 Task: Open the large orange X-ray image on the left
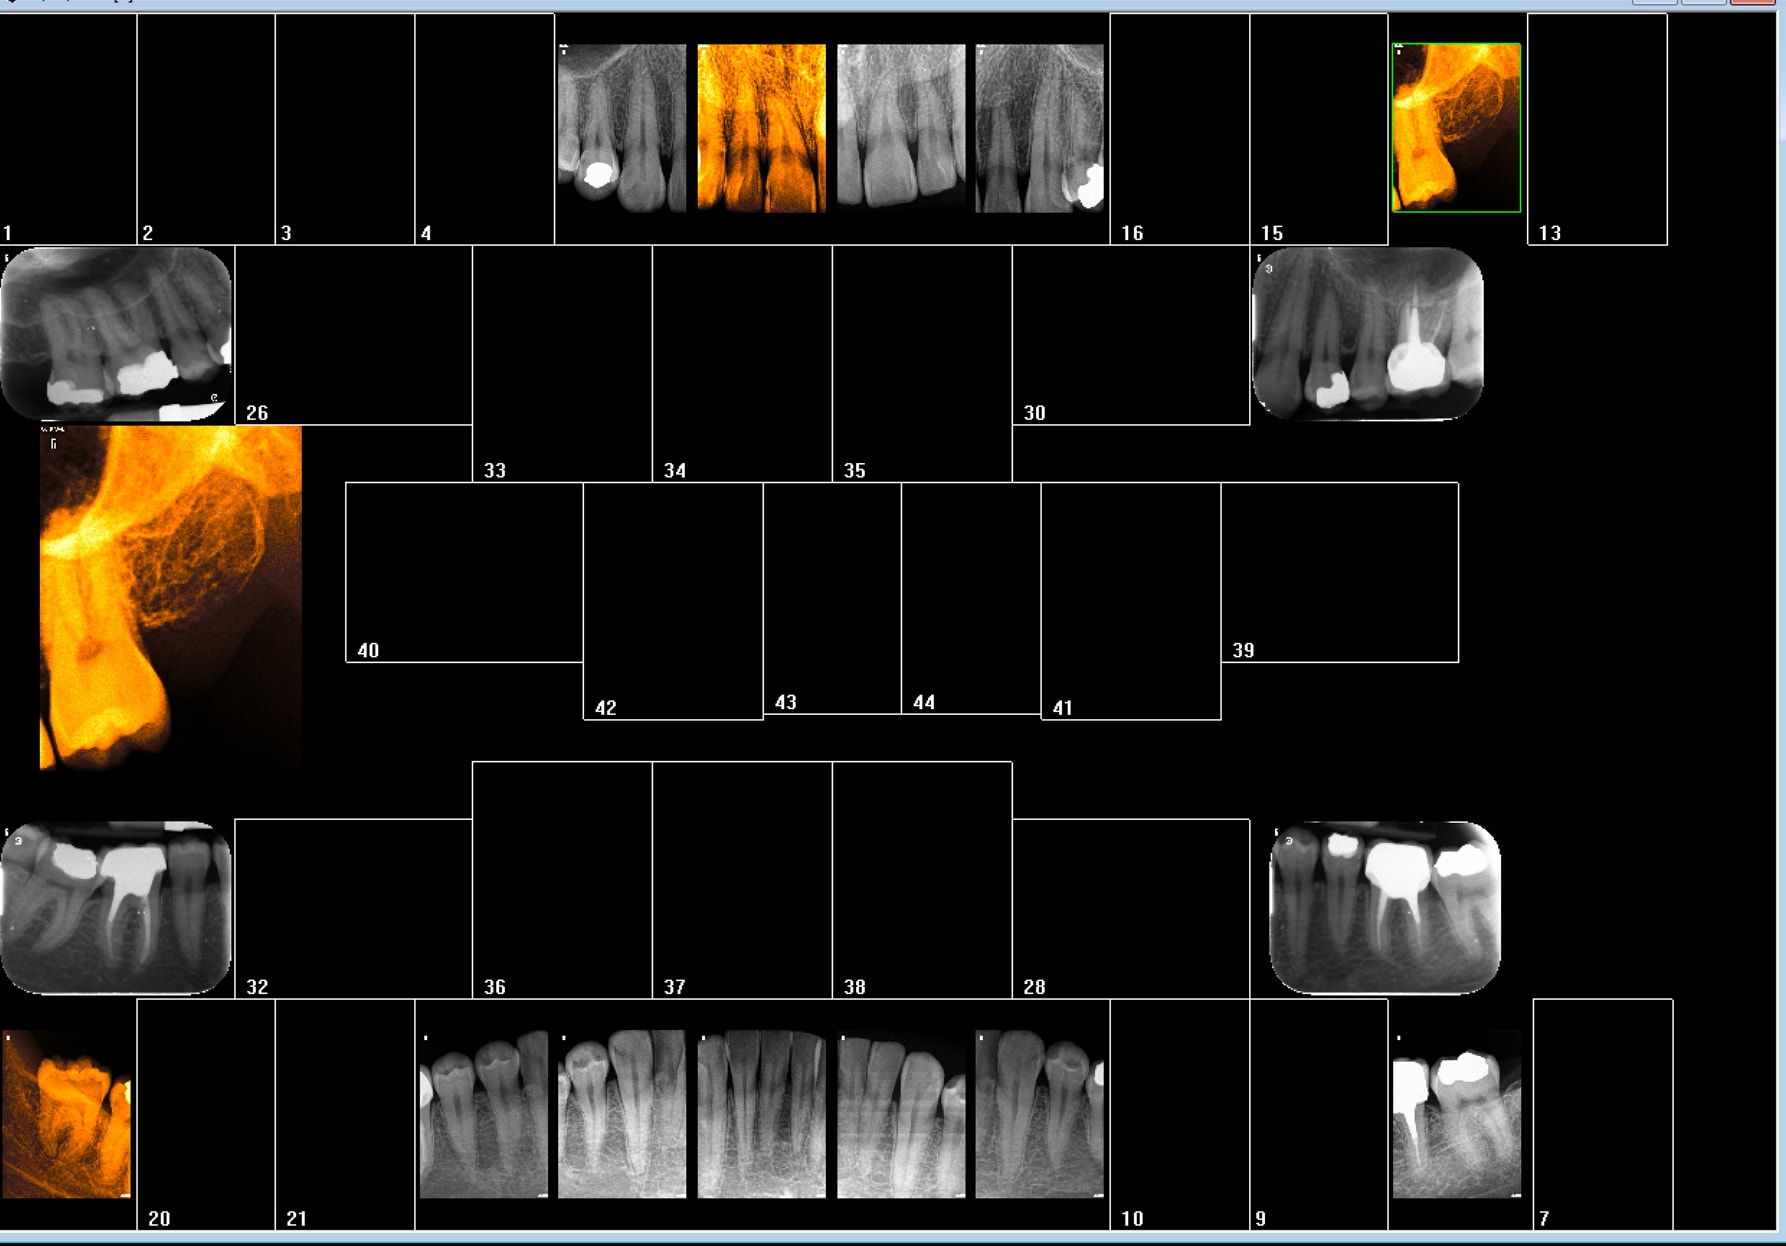click(170, 597)
